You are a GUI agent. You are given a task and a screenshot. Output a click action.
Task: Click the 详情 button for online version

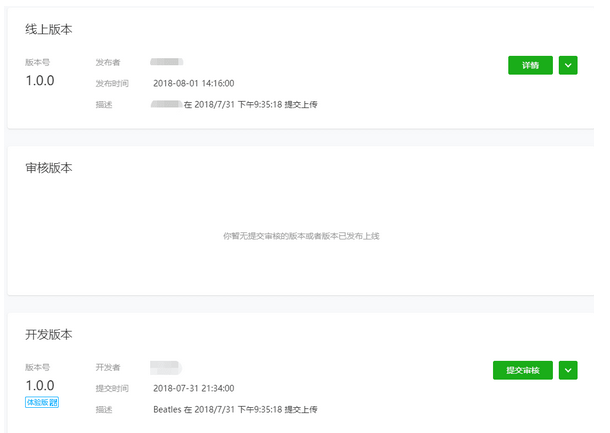(x=530, y=65)
